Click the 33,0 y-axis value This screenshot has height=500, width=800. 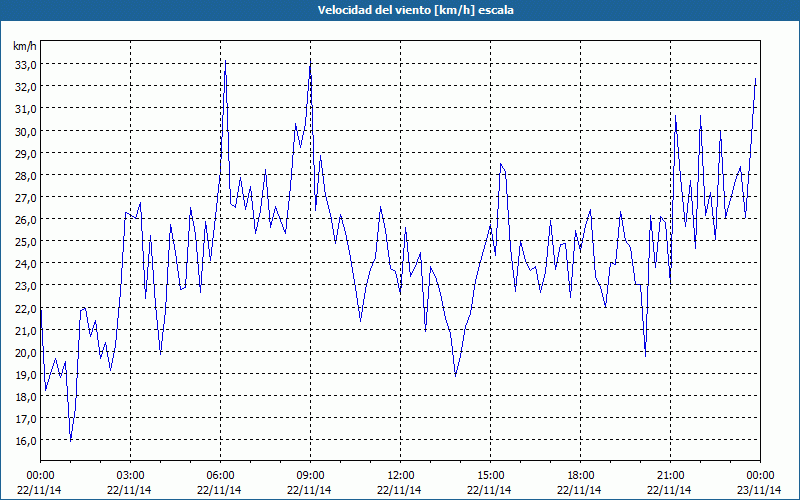26,65
